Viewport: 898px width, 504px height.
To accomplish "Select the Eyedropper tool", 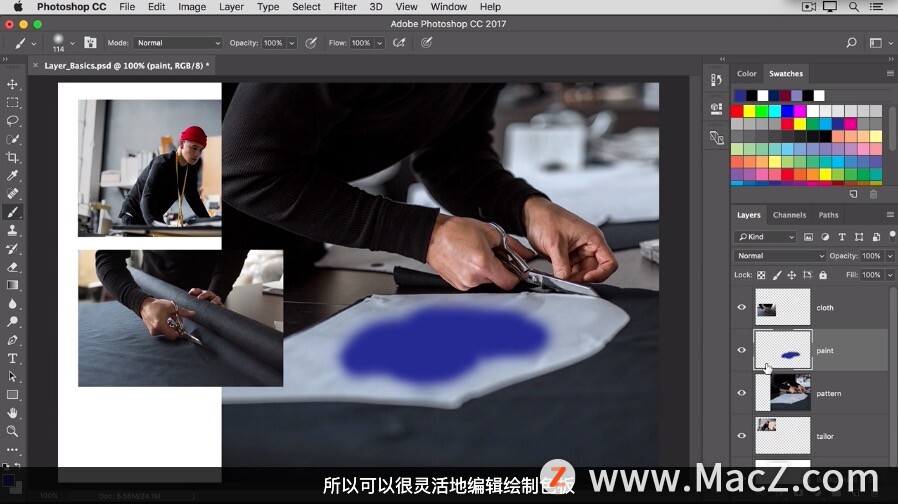I will click(12, 175).
